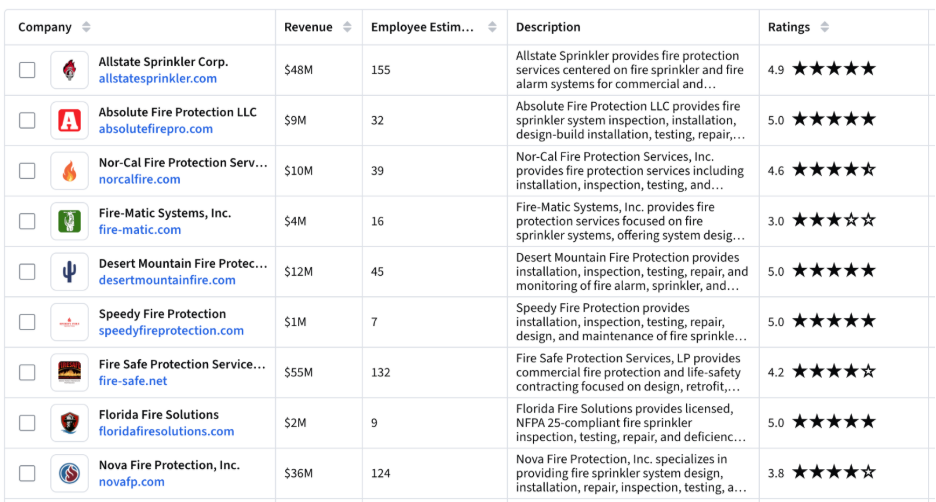936x502 pixels.
Task: Click the Florida Fire Solutions shield logo
Action: [70, 423]
